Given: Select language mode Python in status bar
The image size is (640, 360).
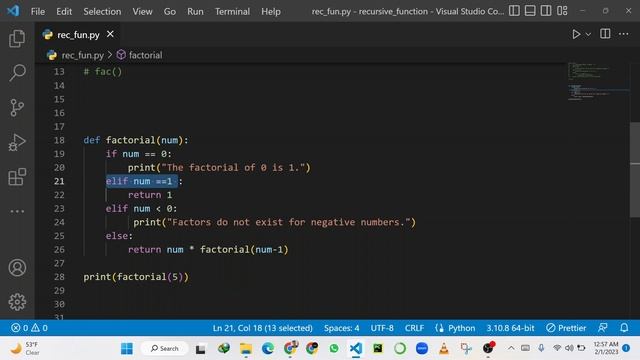Looking at the screenshot, I should tap(461, 328).
